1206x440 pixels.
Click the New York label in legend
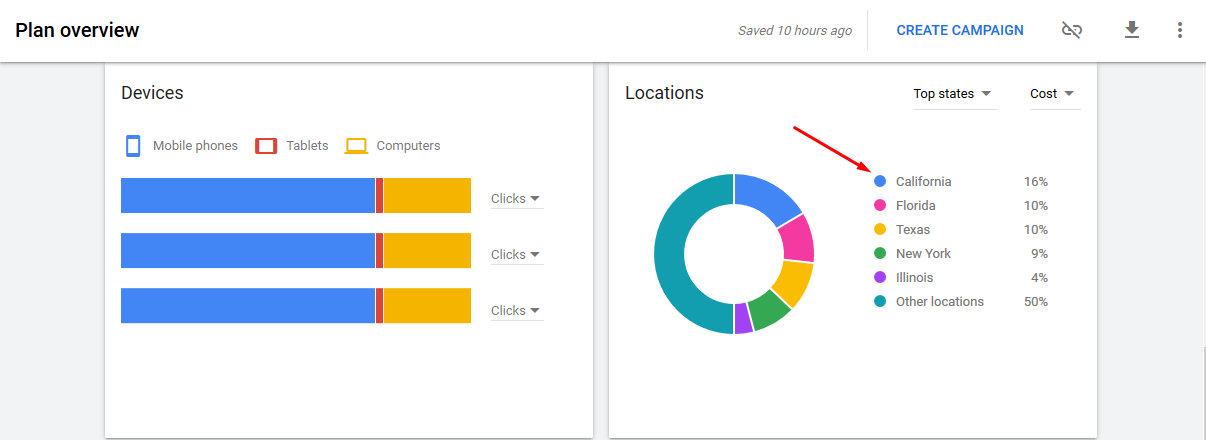923,254
